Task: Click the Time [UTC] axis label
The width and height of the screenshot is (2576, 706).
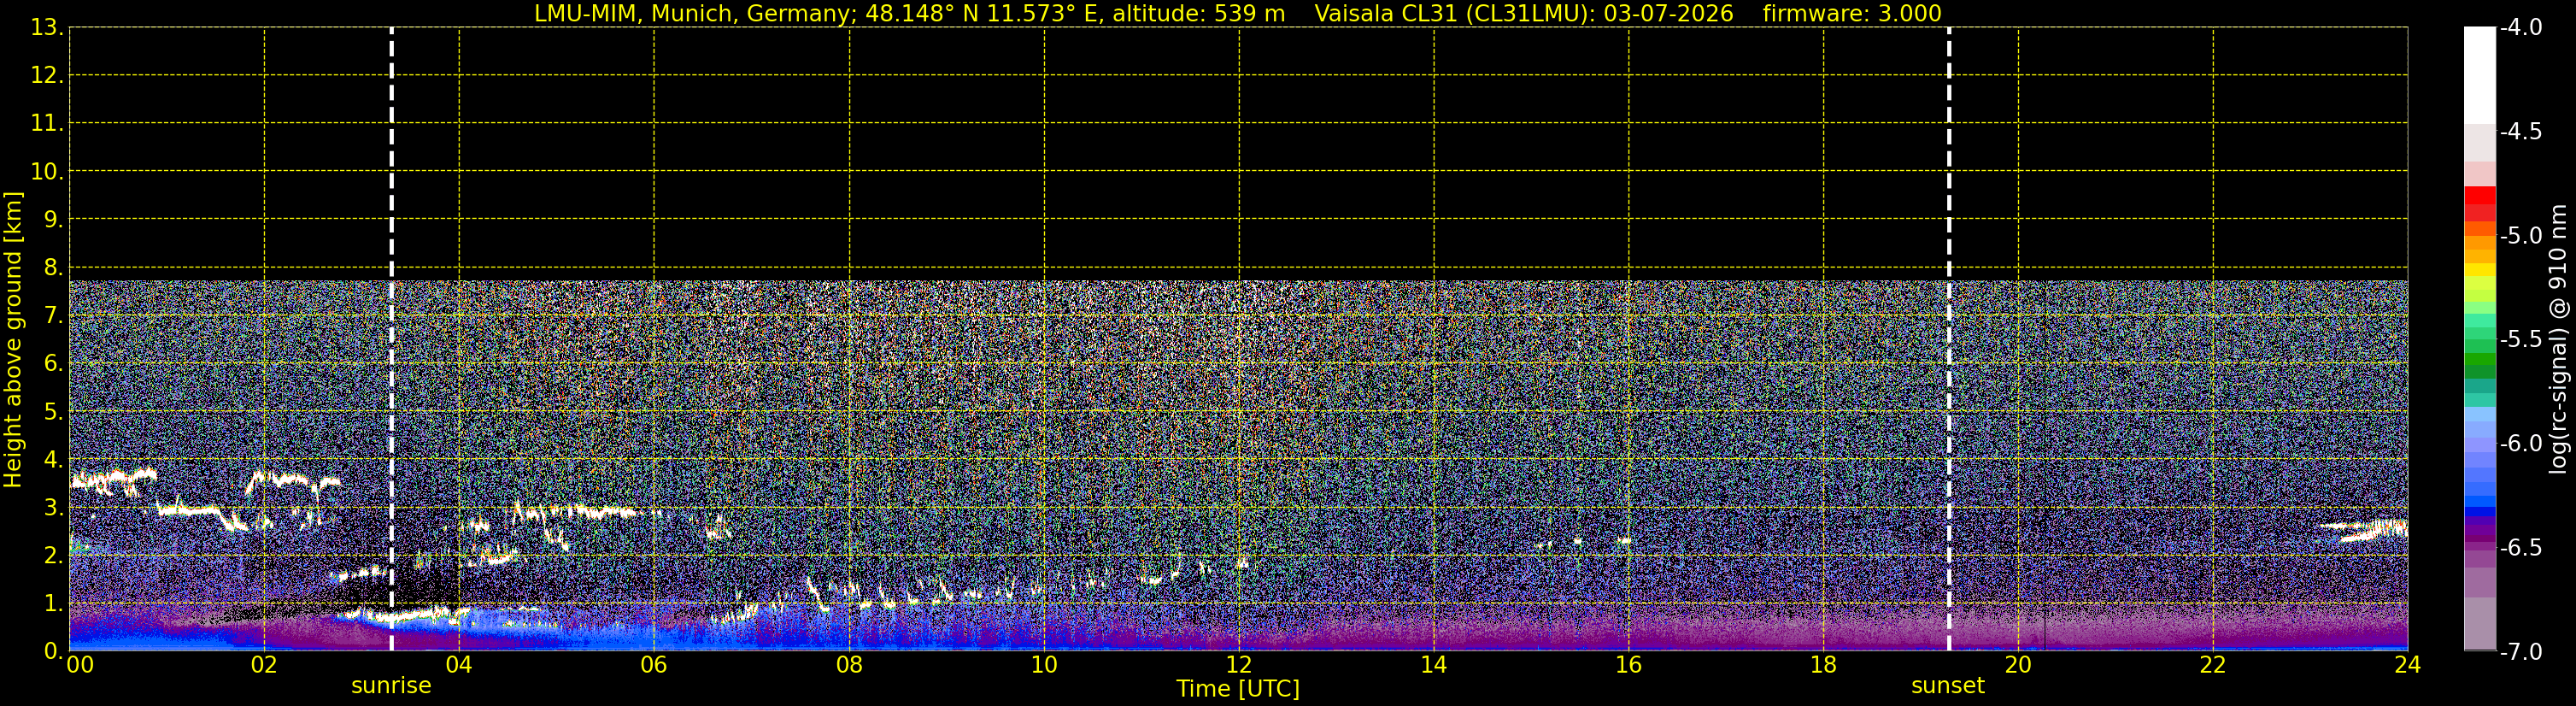Action: point(1238,689)
